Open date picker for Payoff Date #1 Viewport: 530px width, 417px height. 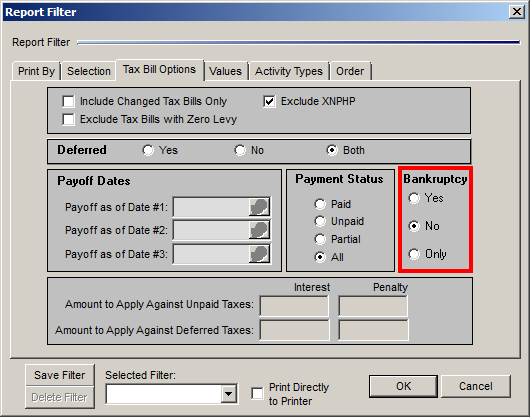click(x=259, y=207)
